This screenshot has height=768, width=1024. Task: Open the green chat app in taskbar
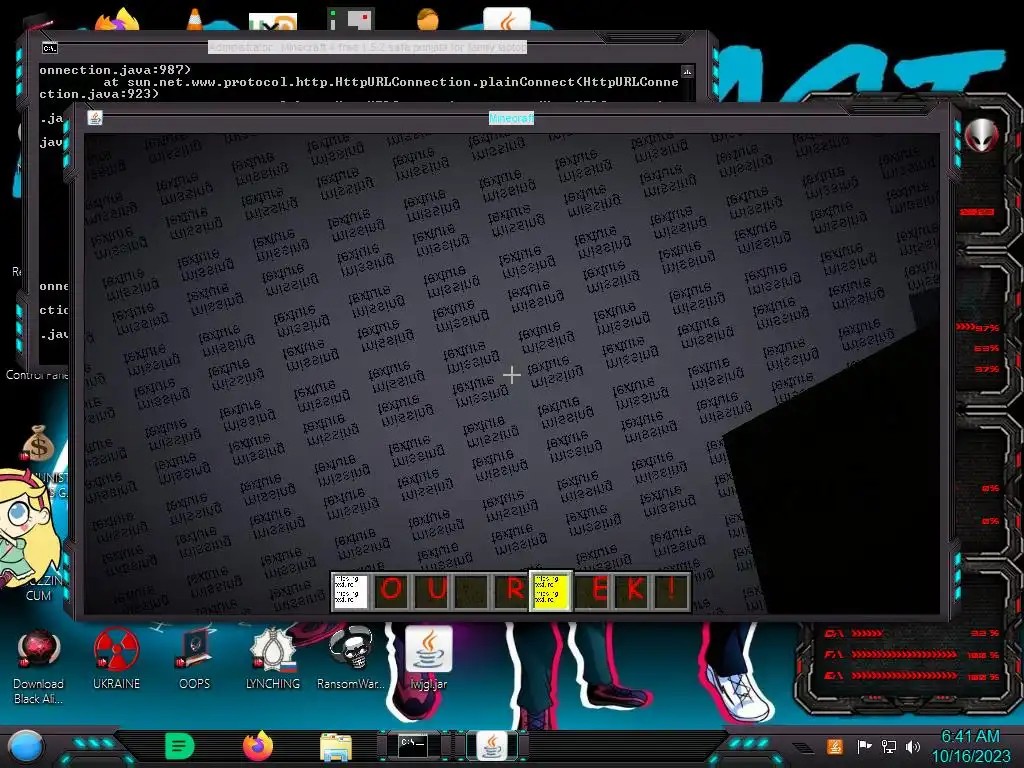pos(180,746)
